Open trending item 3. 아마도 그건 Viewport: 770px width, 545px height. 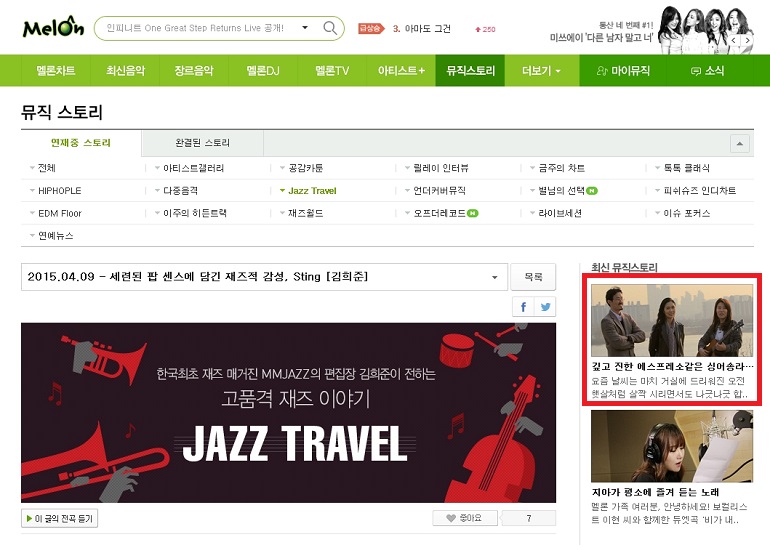422,29
